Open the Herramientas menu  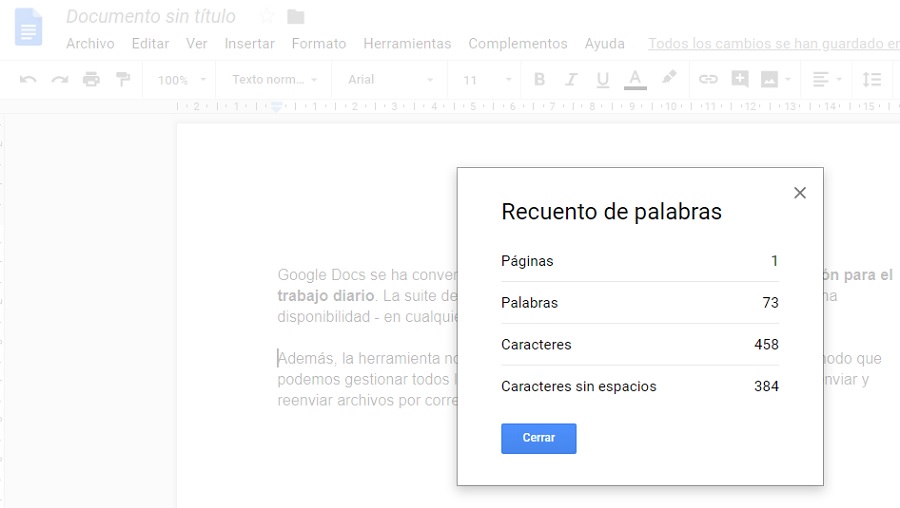pyautogui.click(x=407, y=44)
